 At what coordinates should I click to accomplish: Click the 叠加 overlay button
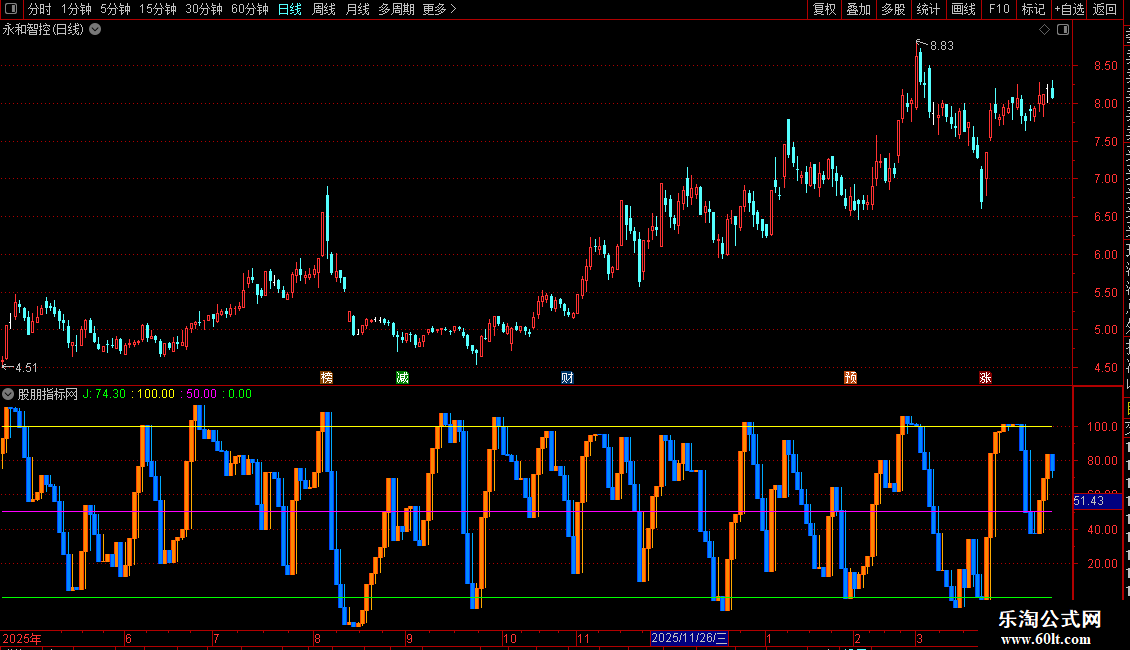click(x=858, y=9)
